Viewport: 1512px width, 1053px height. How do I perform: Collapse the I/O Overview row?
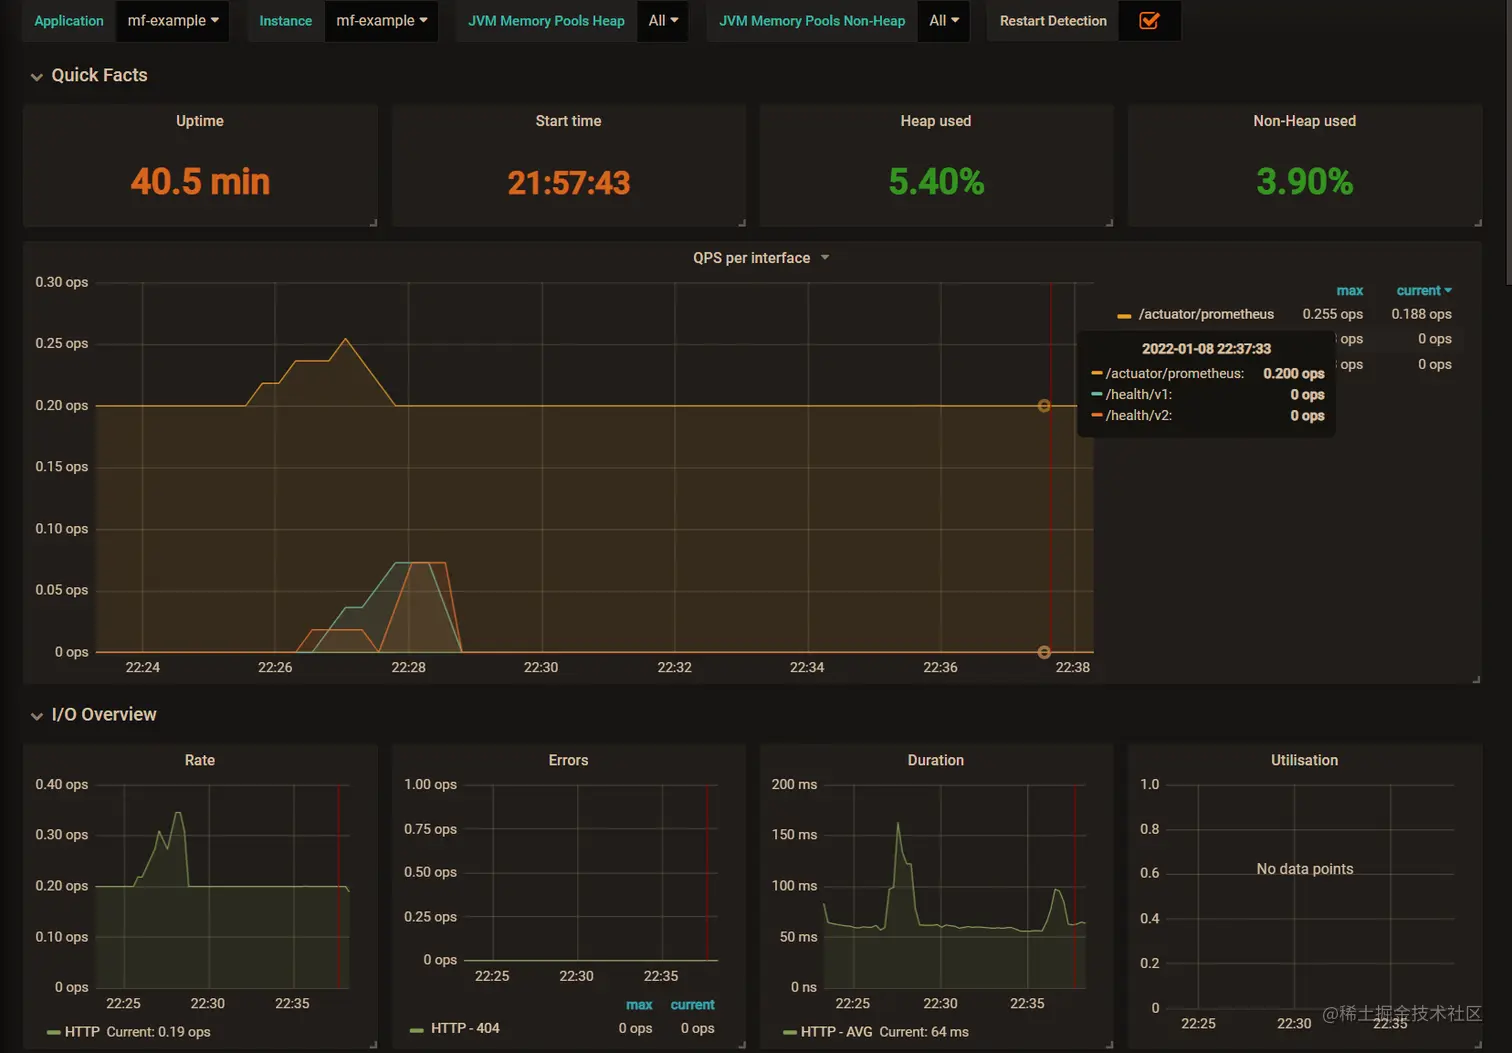click(93, 714)
